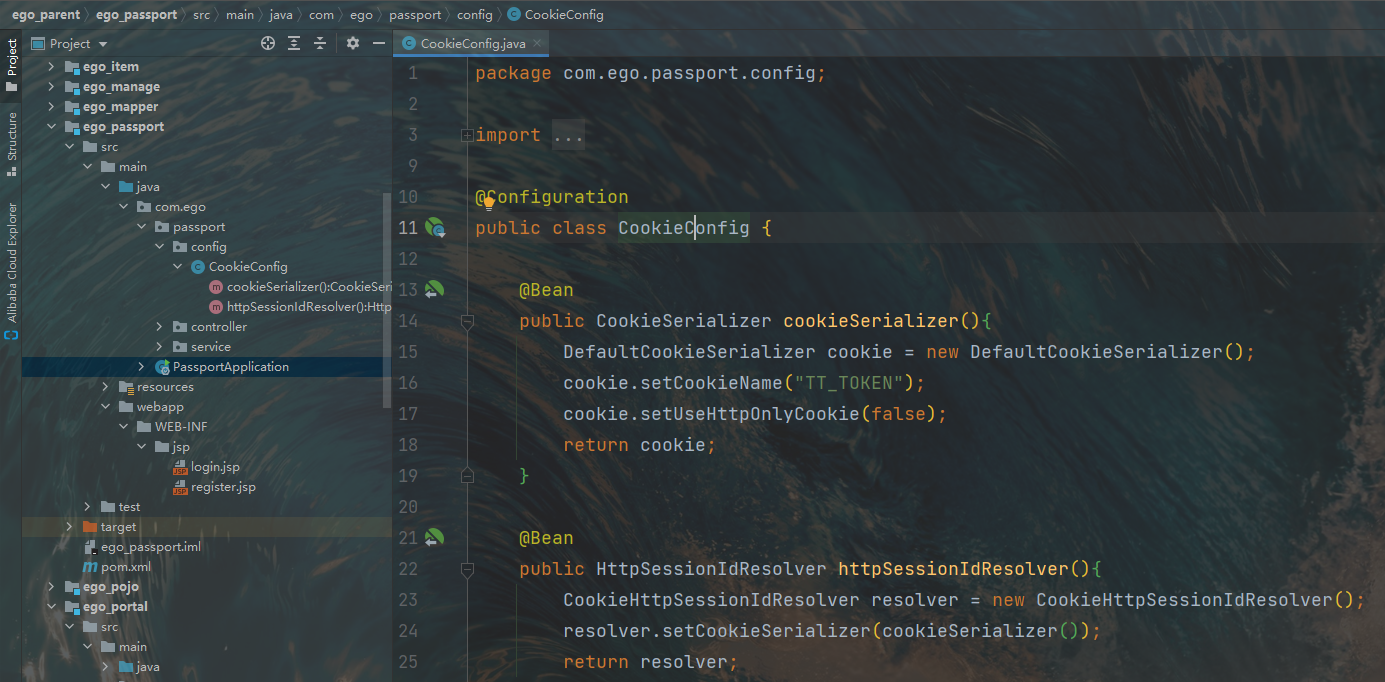This screenshot has width=1385, height=682.
Task: Toggle the Project tool window side tab
Action: [11, 64]
